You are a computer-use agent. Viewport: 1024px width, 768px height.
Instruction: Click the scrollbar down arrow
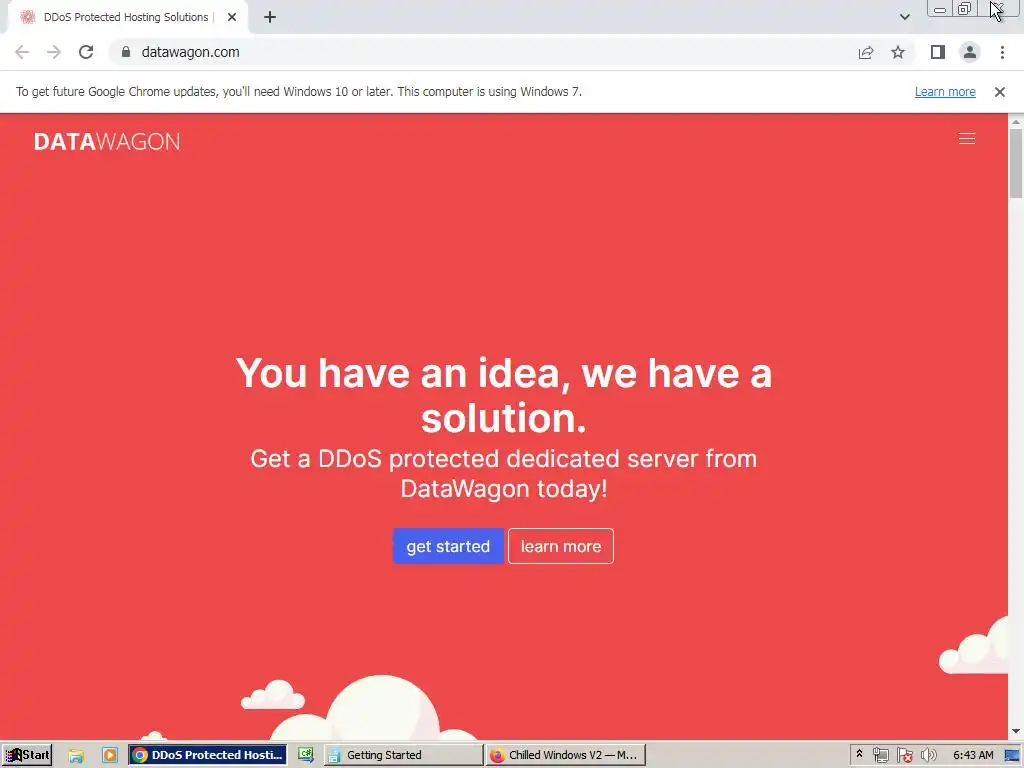pyautogui.click(x=1016, y=731)
